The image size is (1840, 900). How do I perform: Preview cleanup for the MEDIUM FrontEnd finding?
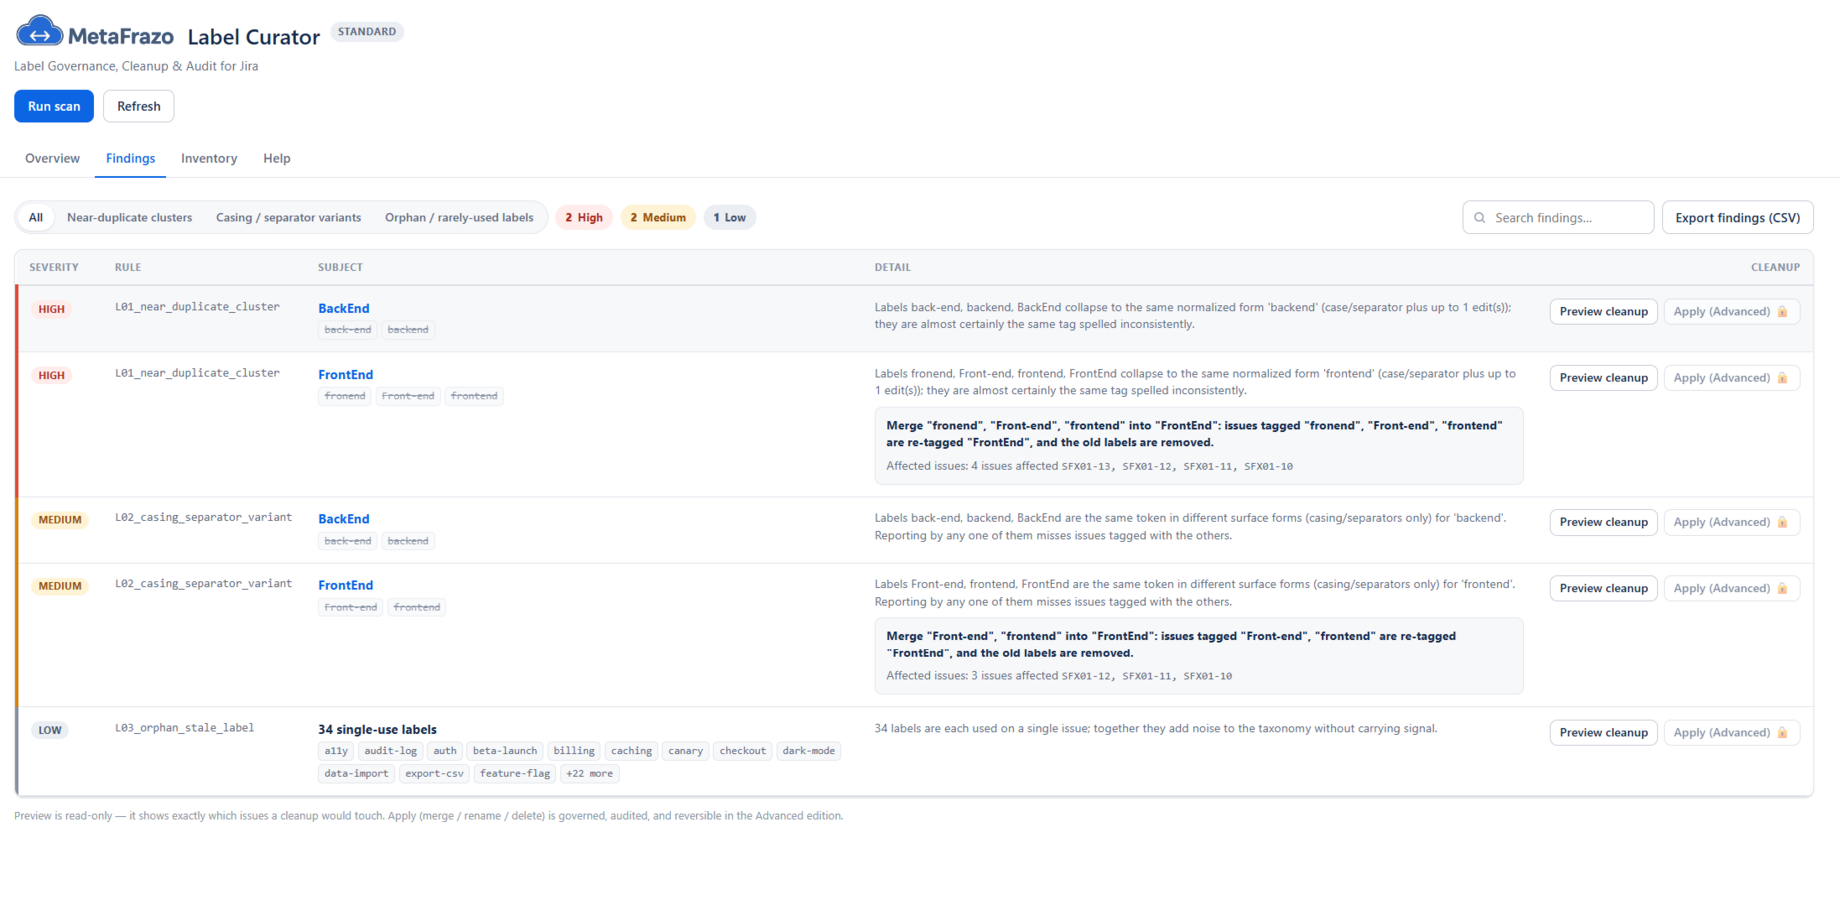[1603, 589]
